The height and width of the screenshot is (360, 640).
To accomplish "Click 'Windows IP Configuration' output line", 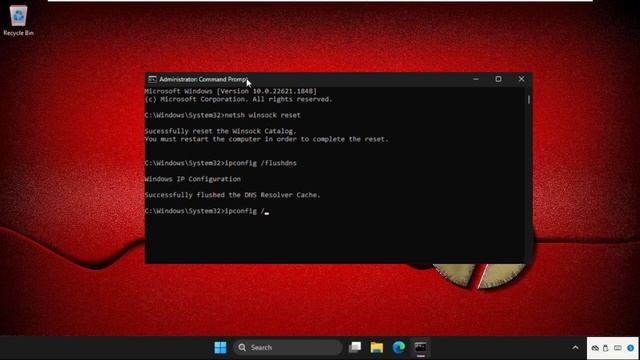I will click(193, 179).
